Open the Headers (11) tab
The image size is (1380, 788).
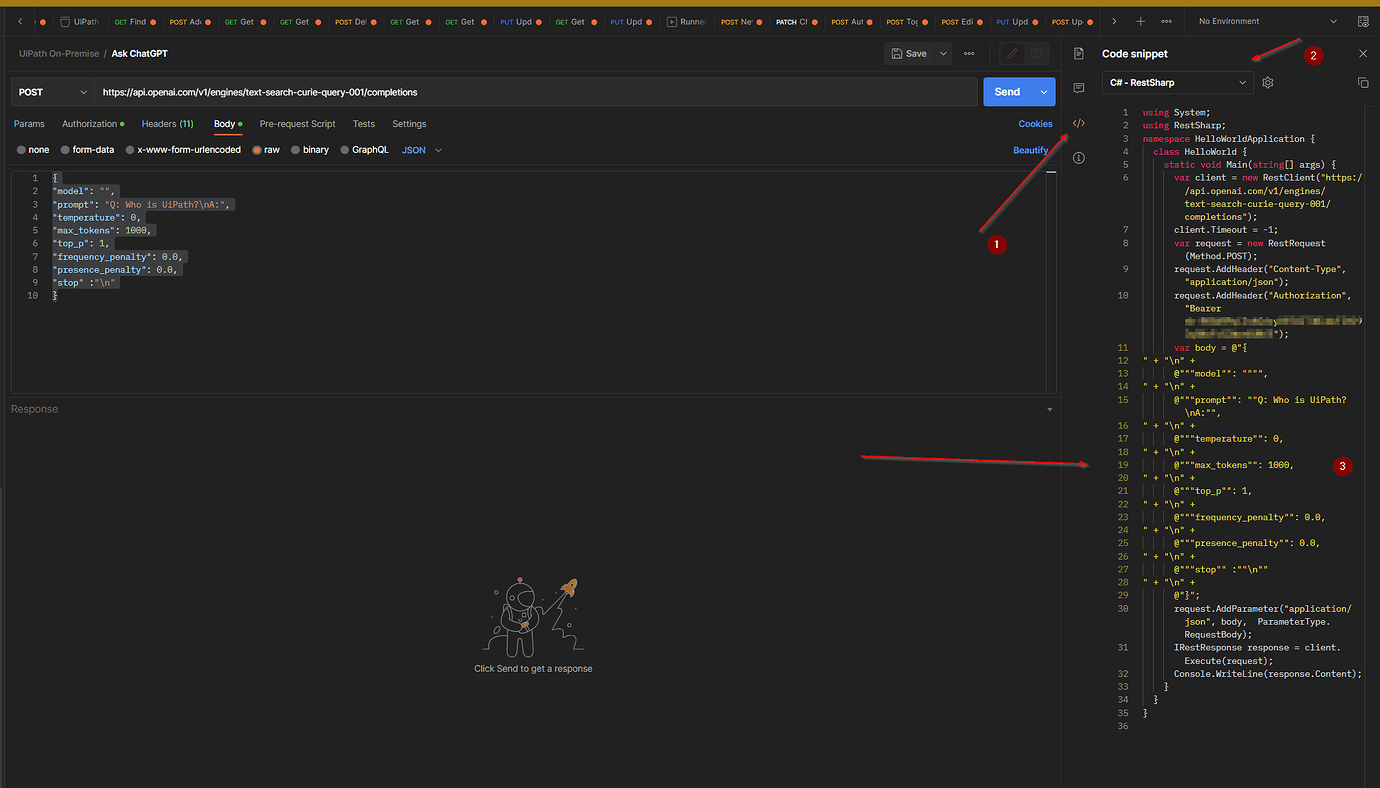tap(167, 123)
